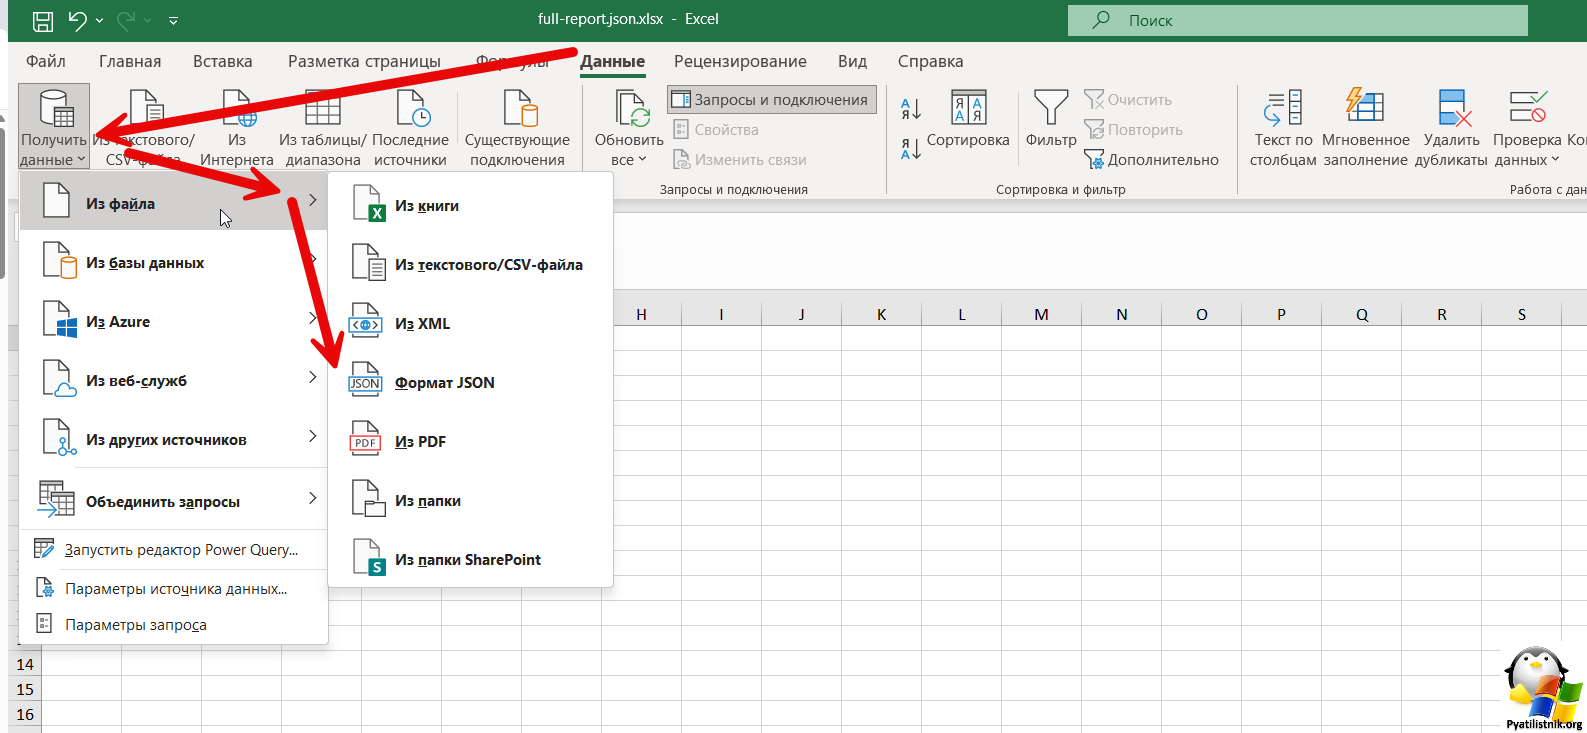Choose Формат JSON submenu option
This screenshot has height=733, width=1587.
[x=471, y=383]
